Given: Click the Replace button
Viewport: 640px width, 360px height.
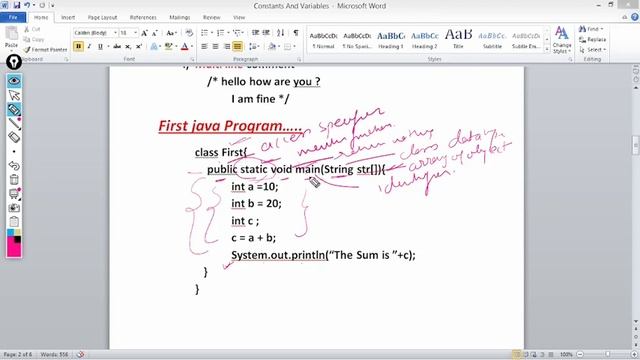Looking at the screenshot, I should pyautogui.click(x=593, y=39).
